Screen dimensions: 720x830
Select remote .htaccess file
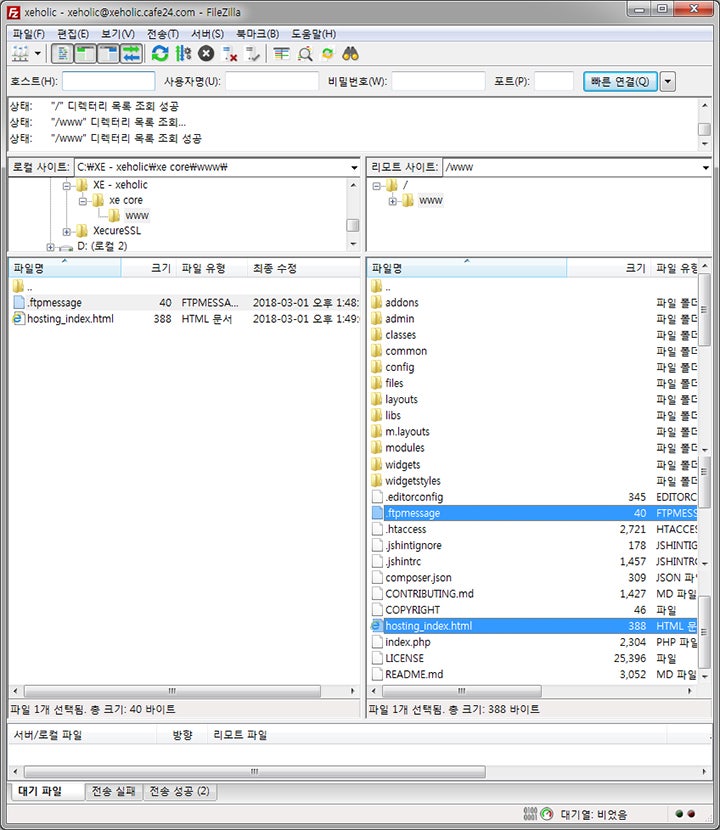[533, 529]
